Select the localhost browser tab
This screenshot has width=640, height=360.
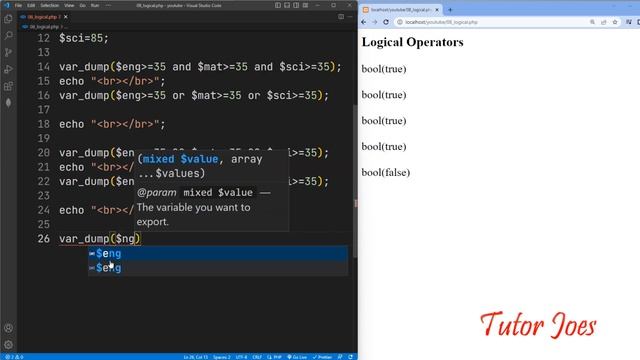point(401,9)
